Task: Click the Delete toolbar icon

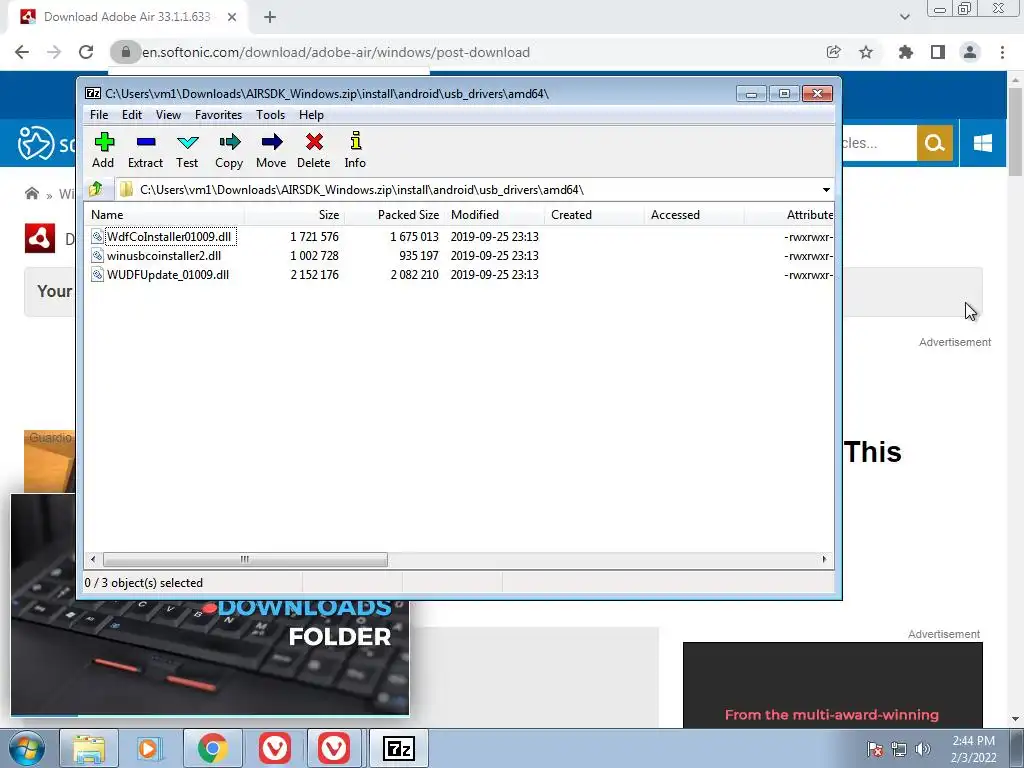Action: tap(313, 150)
